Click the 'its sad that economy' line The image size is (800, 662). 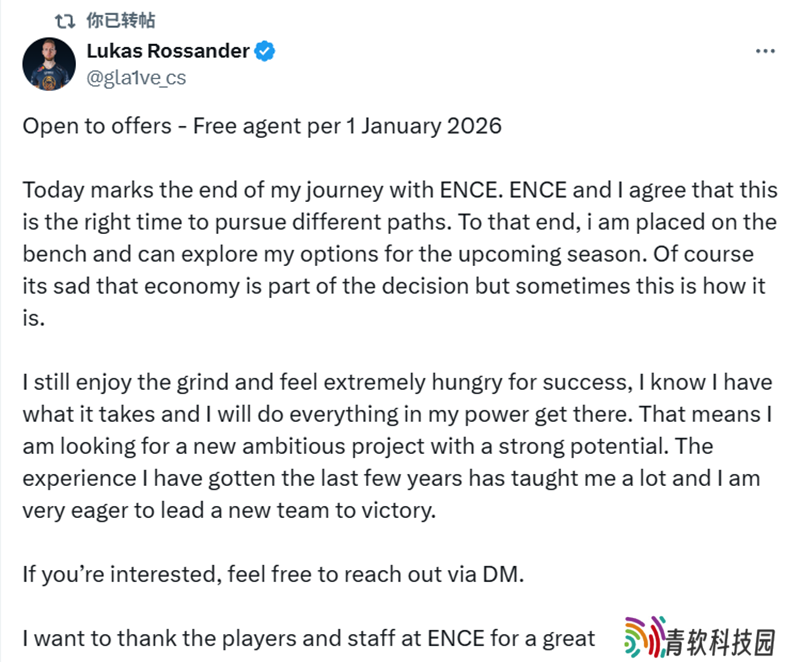[x=394, y=286]
